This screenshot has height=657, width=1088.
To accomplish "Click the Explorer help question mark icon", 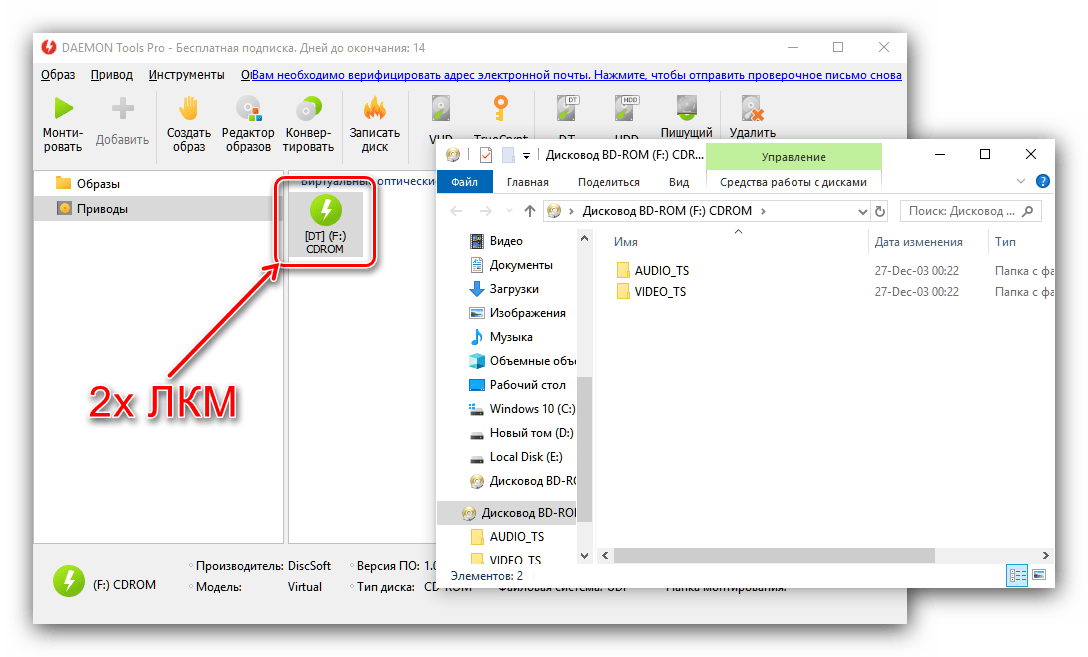I will [x=1042, y=182].
